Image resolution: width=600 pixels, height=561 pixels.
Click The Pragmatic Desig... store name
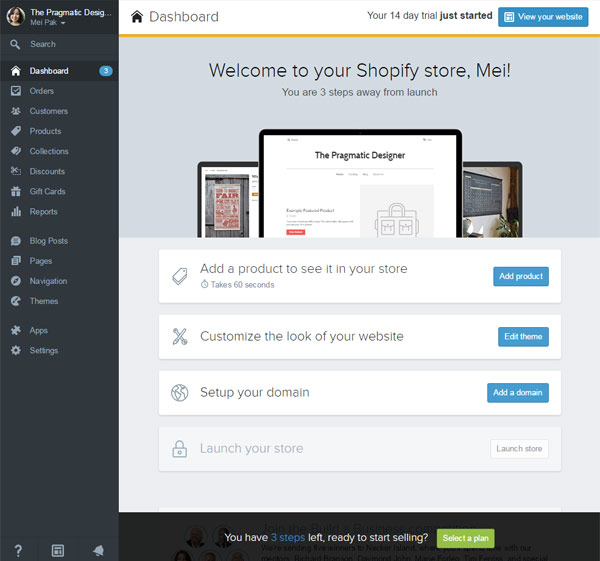click(x=71, y=12)
